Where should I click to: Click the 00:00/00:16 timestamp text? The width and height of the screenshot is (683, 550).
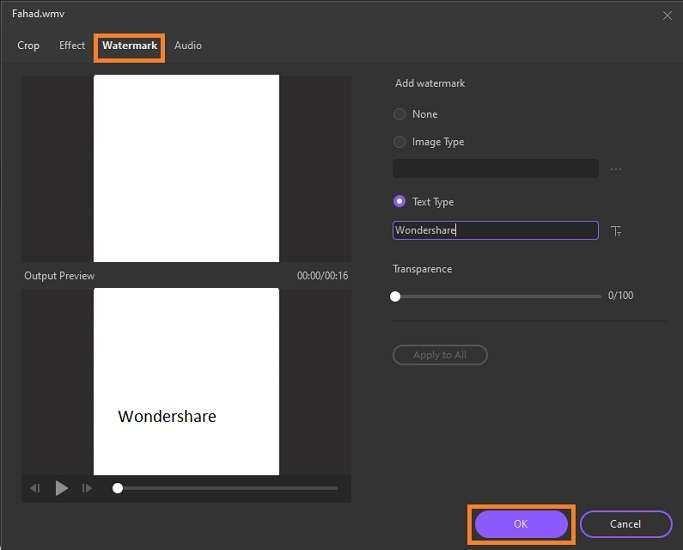click(323, 276)
